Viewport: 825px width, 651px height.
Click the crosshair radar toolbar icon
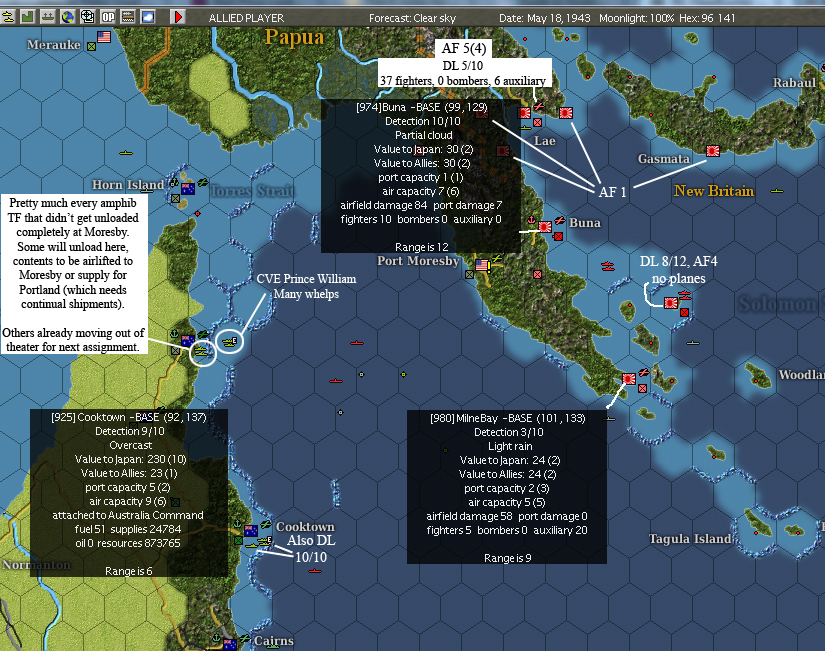click(x=87, y=17)
